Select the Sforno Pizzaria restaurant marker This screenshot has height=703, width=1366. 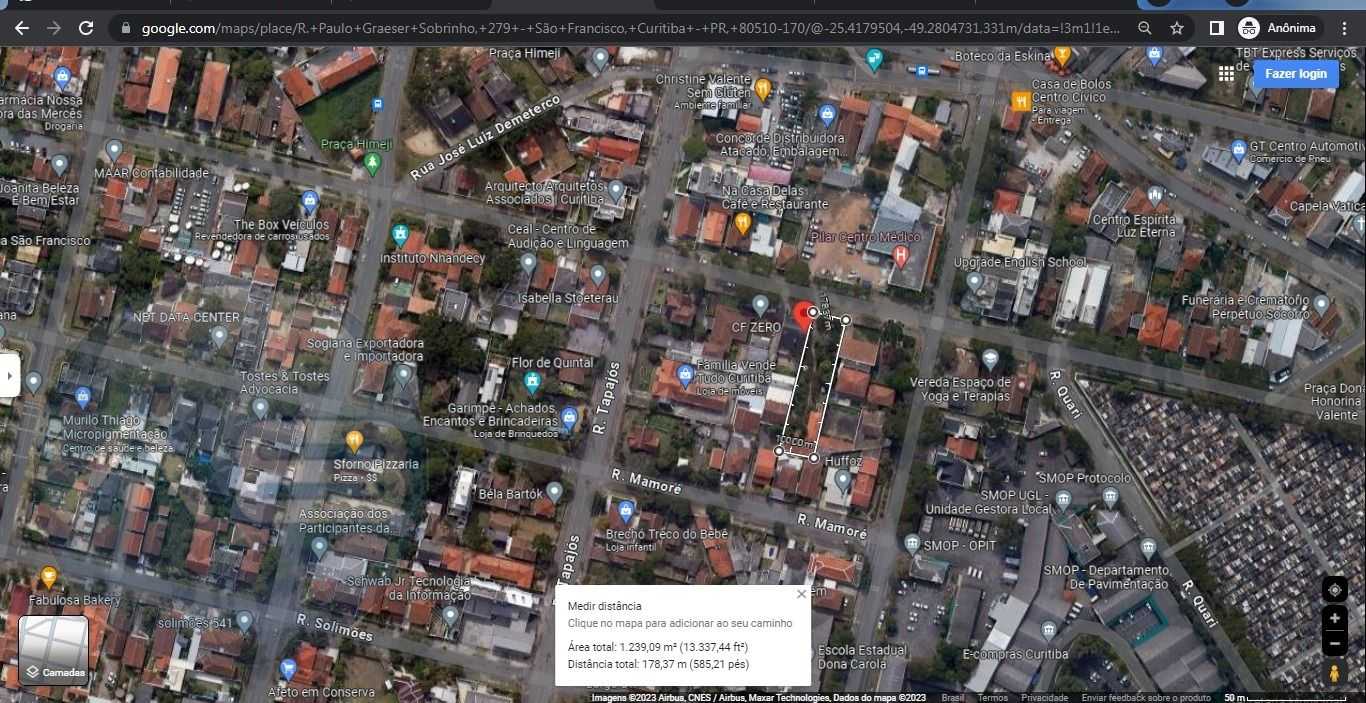point(354,441)
